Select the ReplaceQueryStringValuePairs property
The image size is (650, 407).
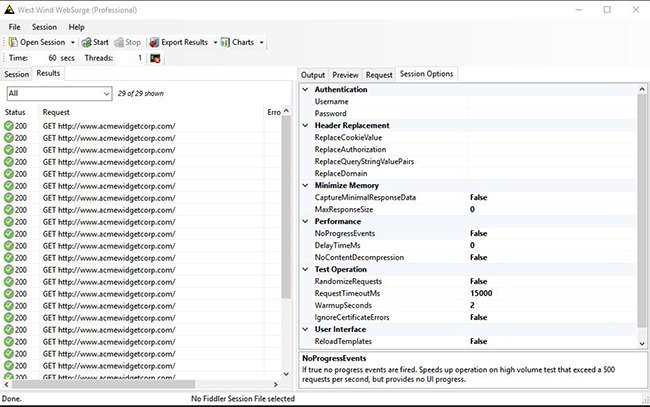pyautogui.click(x=364, y=162)
